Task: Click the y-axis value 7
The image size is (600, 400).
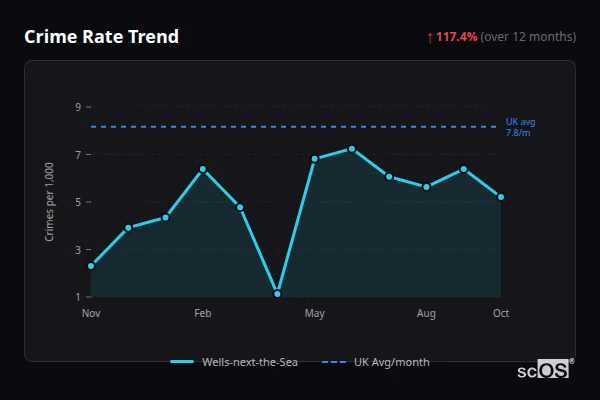Action: coord(78,155)
